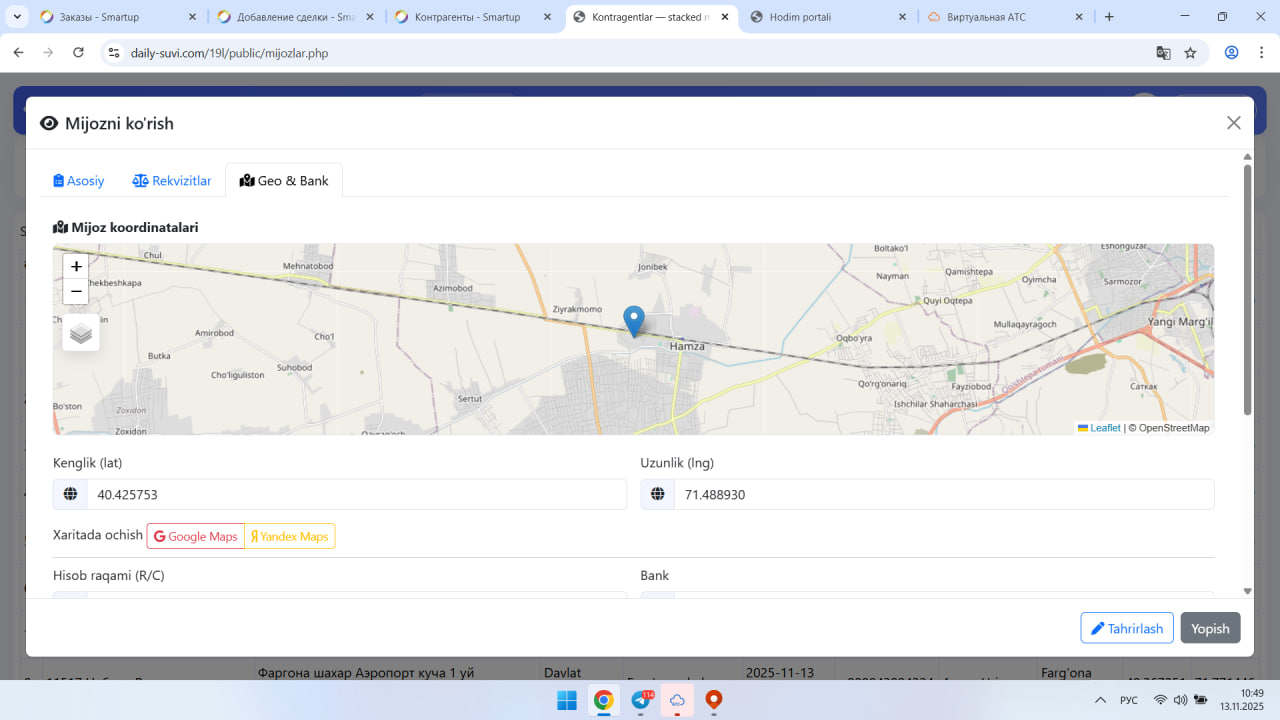Click the modal's vertical scrollbar

[x=1247, y=290]
